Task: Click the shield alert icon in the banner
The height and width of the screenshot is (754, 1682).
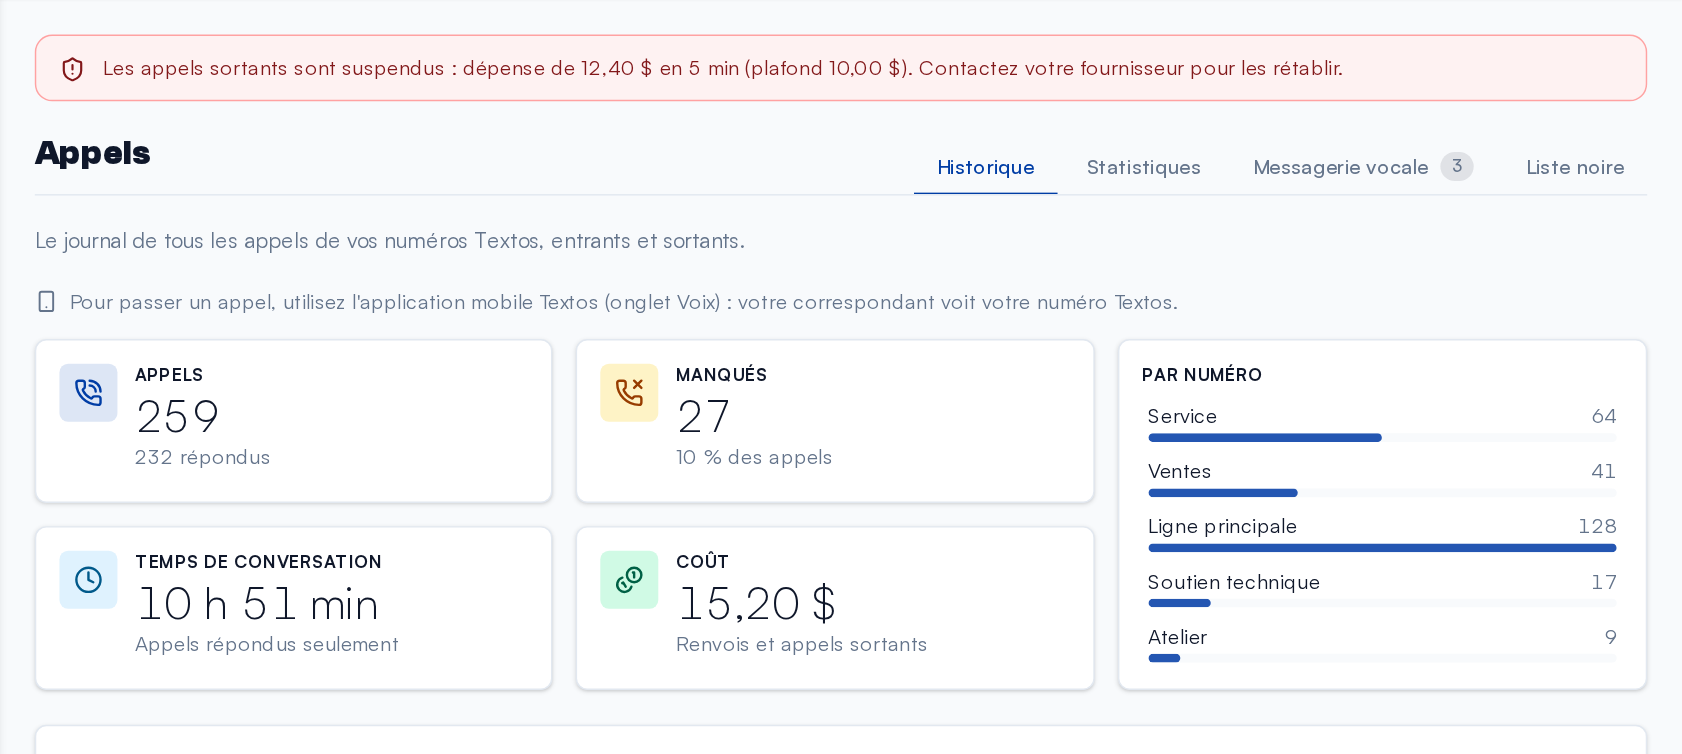Action: coord(72,69)
